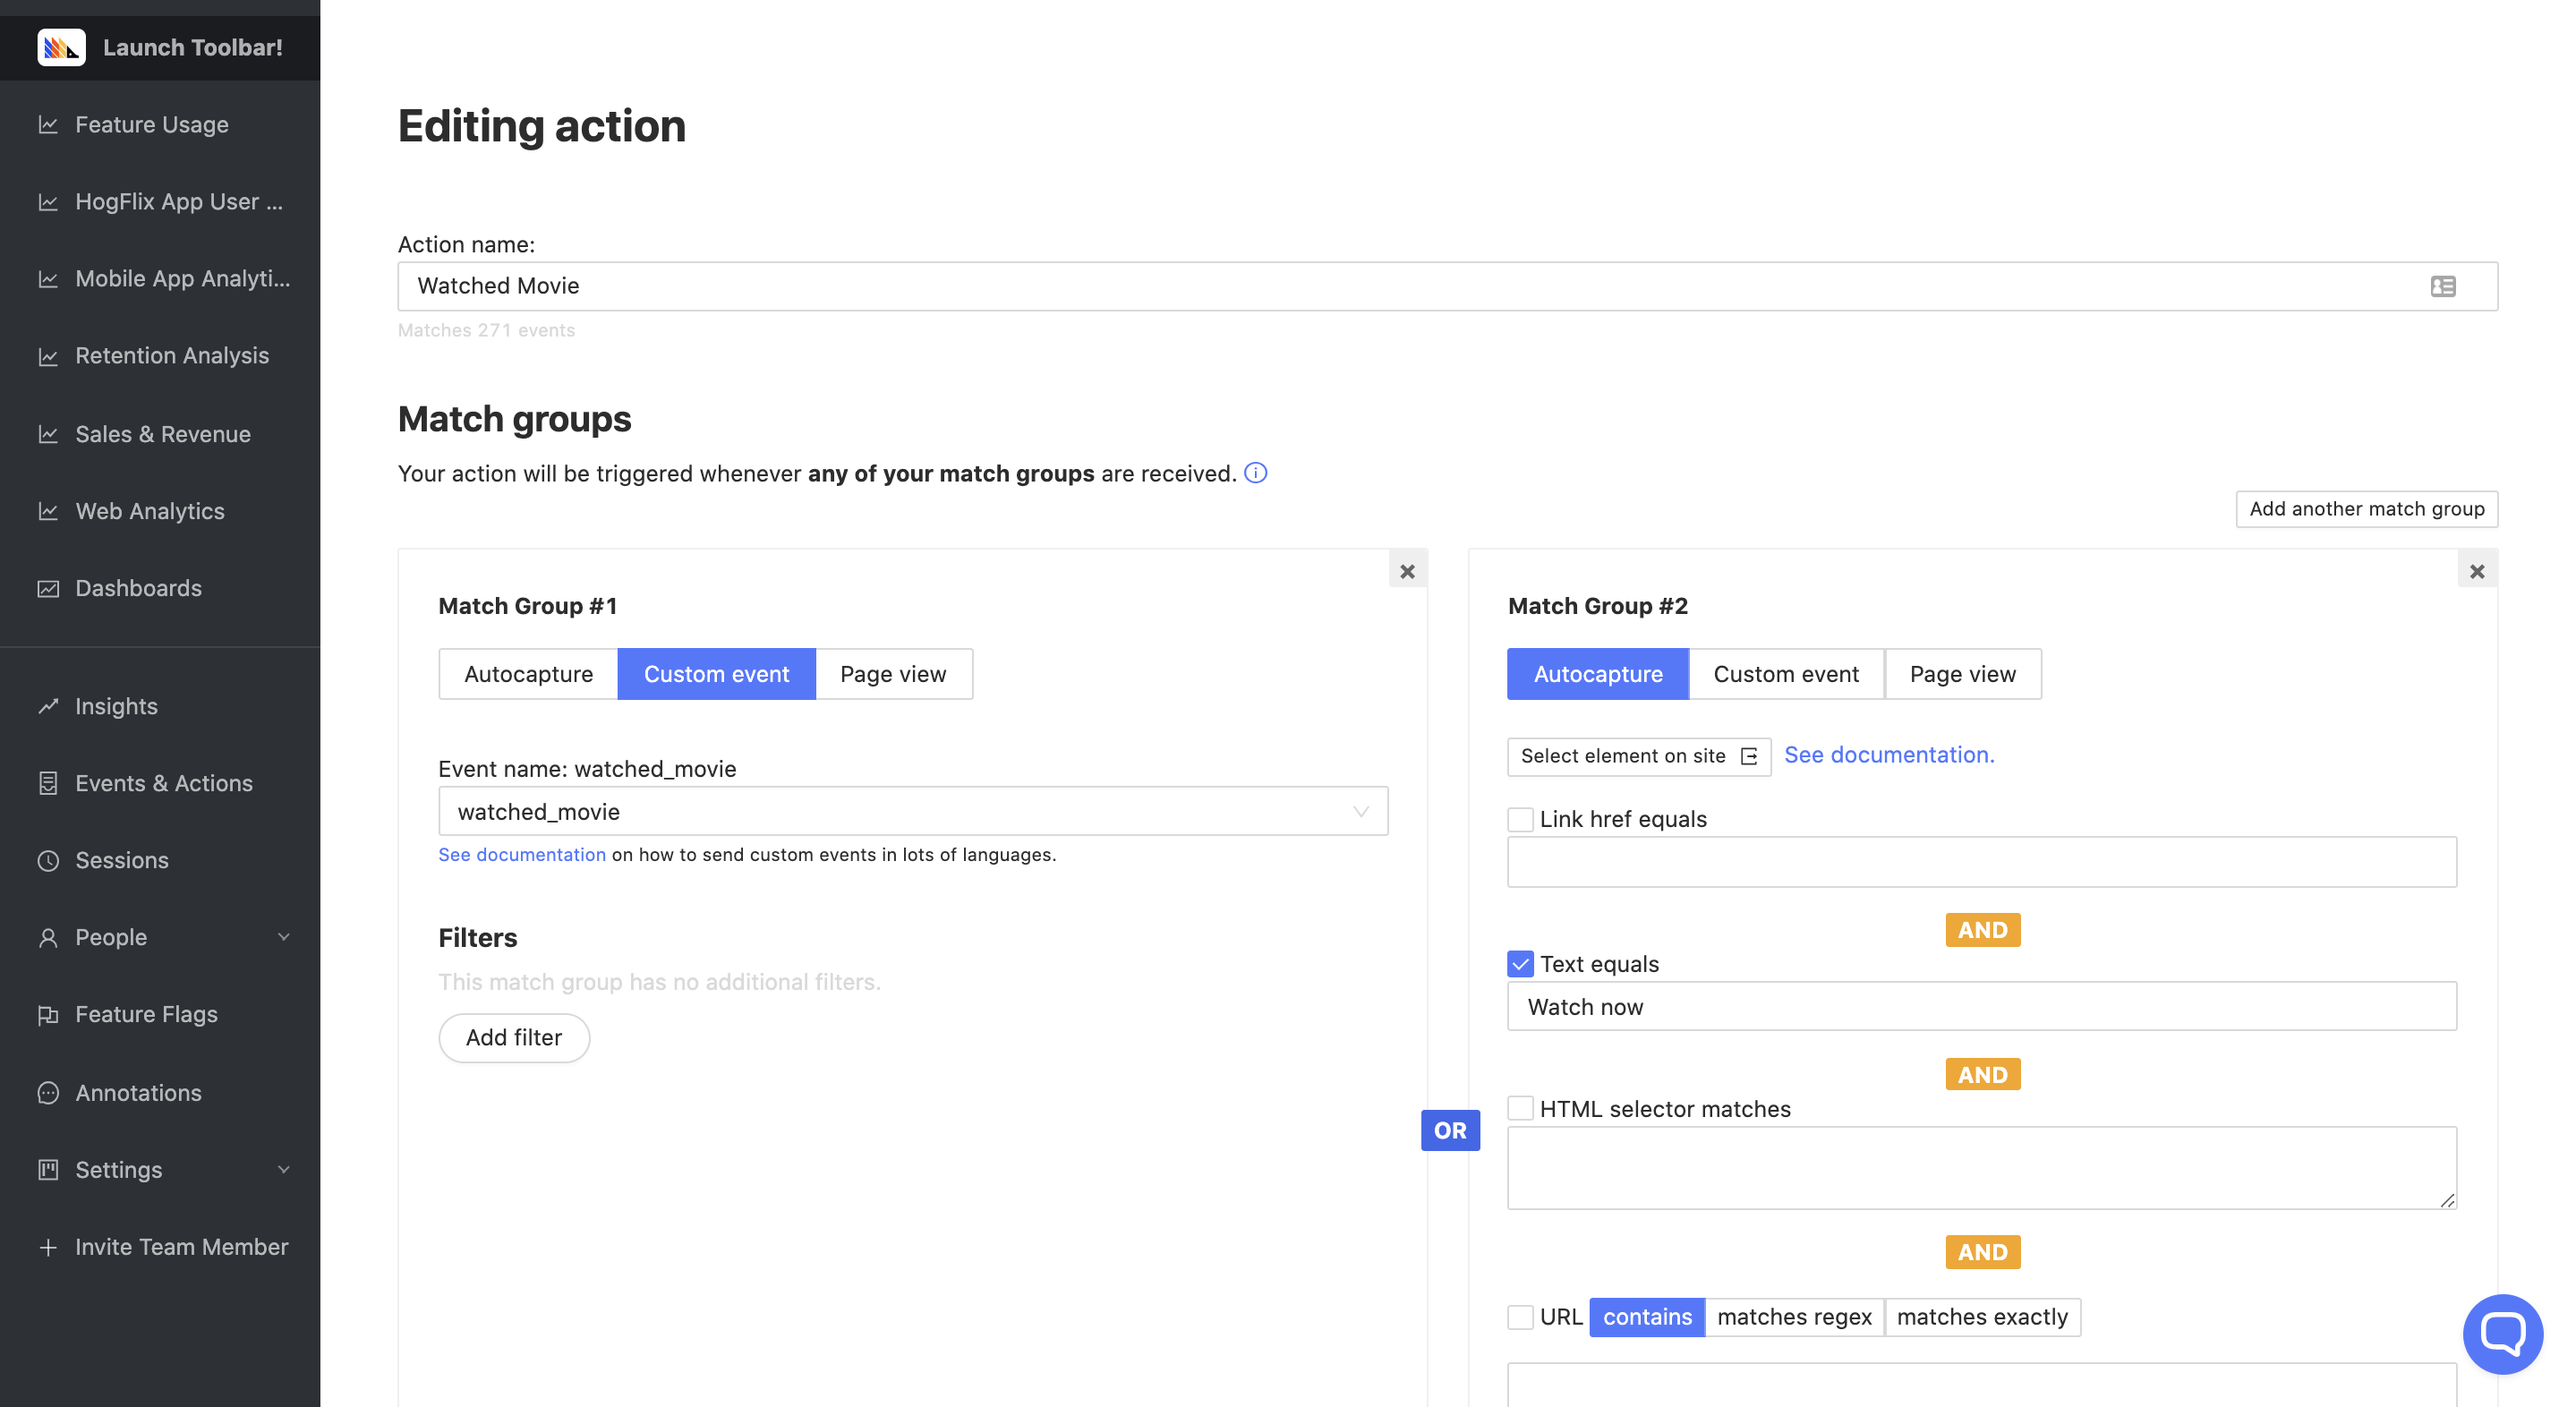Click the HTML selector matches textarea
Image resolution: width=2576 pixels, height=1407 pixels.
click(x=1982, y=1168)
